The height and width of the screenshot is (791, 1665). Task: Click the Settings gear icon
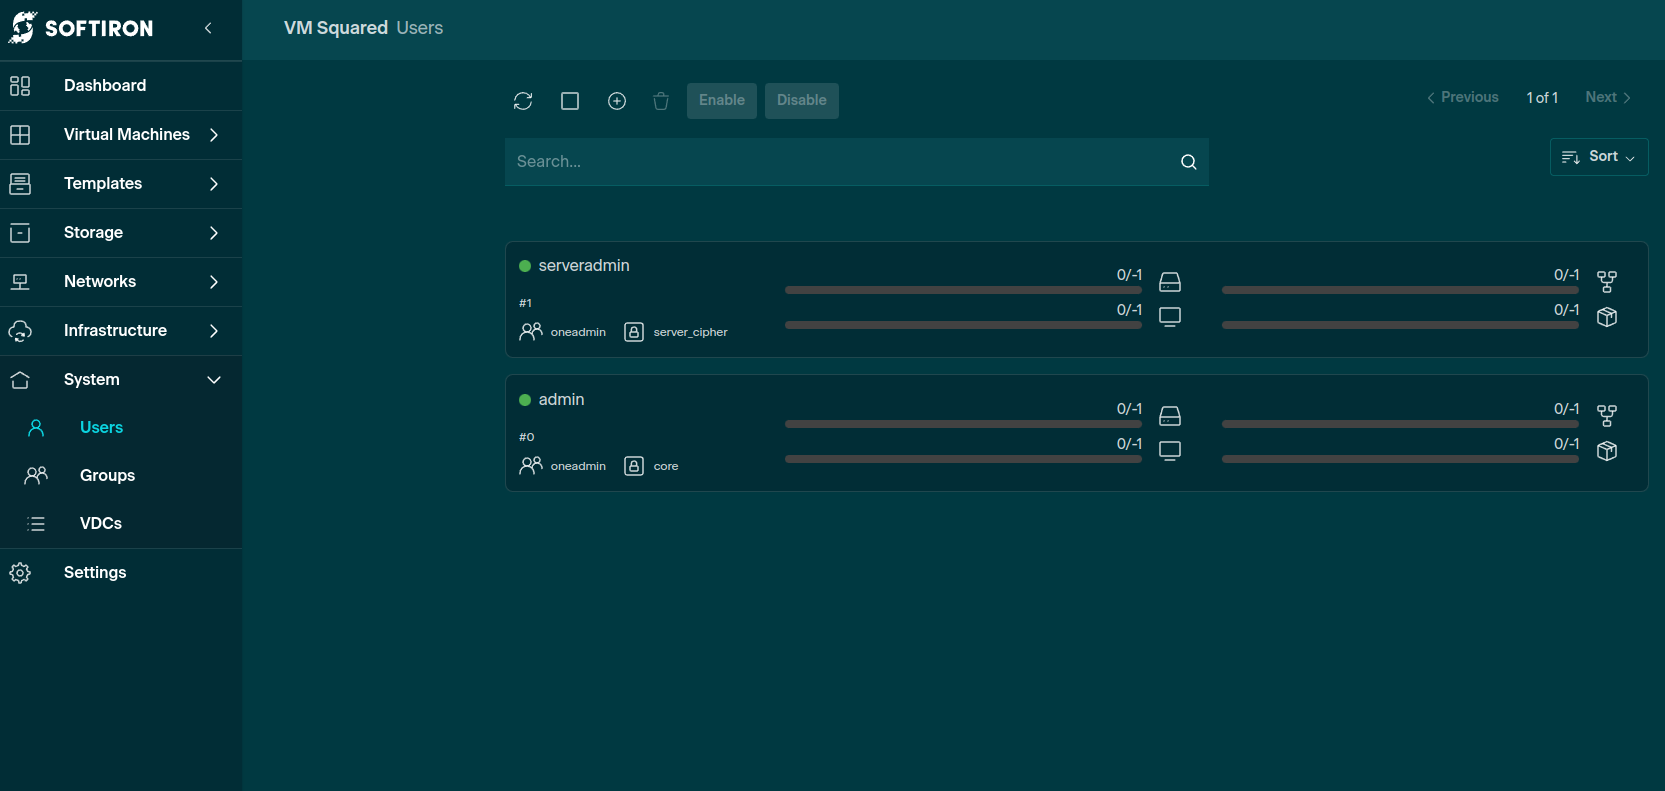pyautogui.click(x=20, y=573)
